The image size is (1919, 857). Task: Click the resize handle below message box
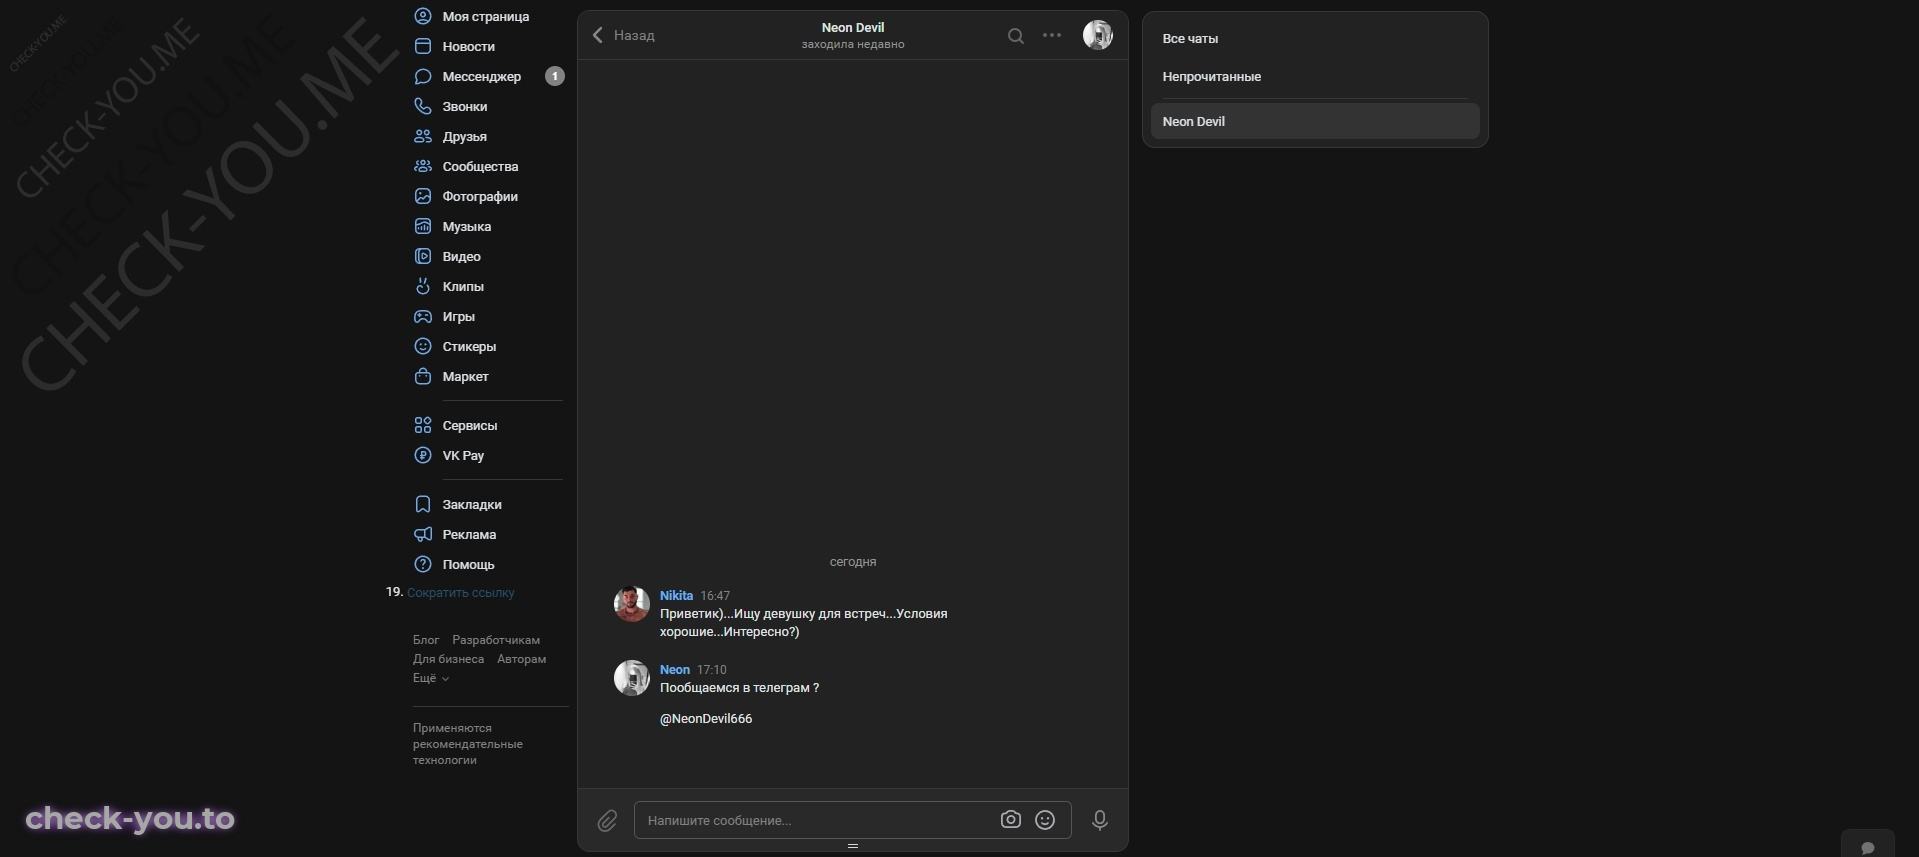point(853,846)
